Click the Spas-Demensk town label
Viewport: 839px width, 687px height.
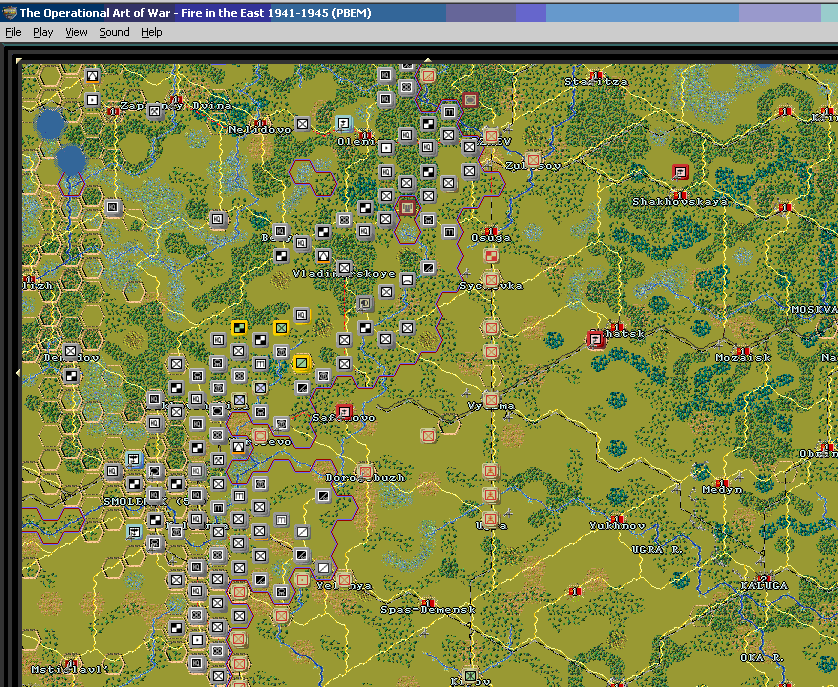pyautogui.click(x=428, y=609)
